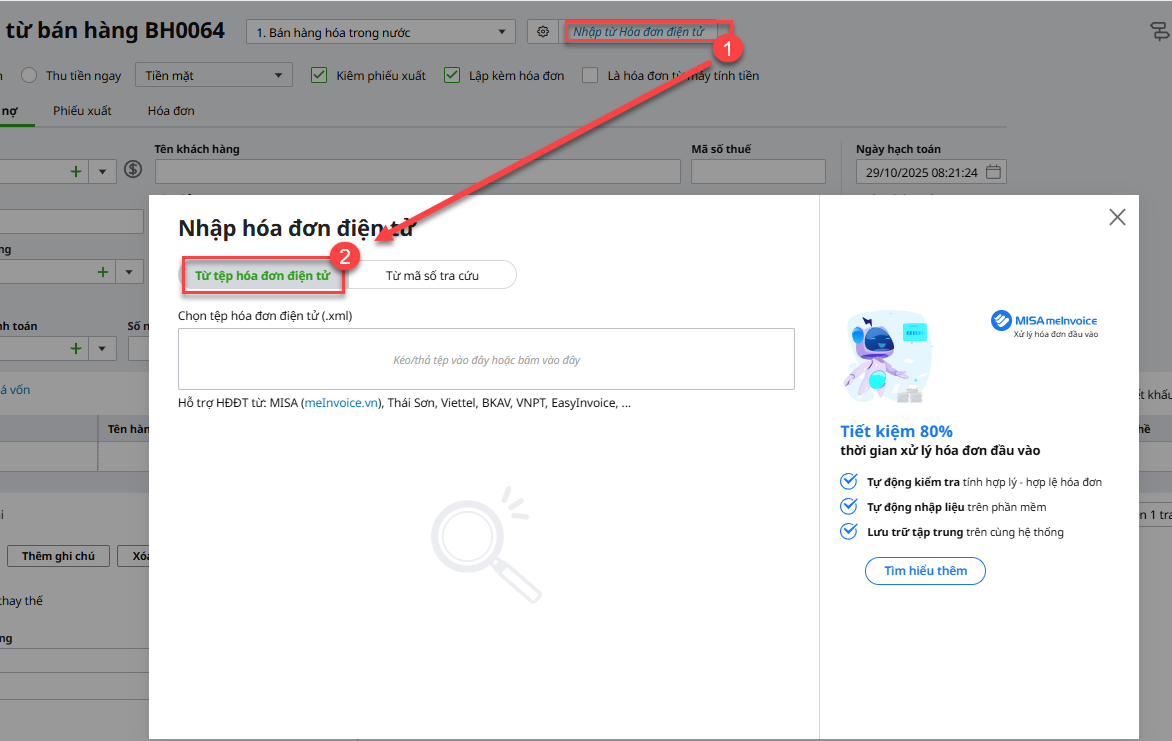Screen dimensions: 1172x741
Task: Open the calendar picker for Ngày hạch toán
Action: (993, 172)
